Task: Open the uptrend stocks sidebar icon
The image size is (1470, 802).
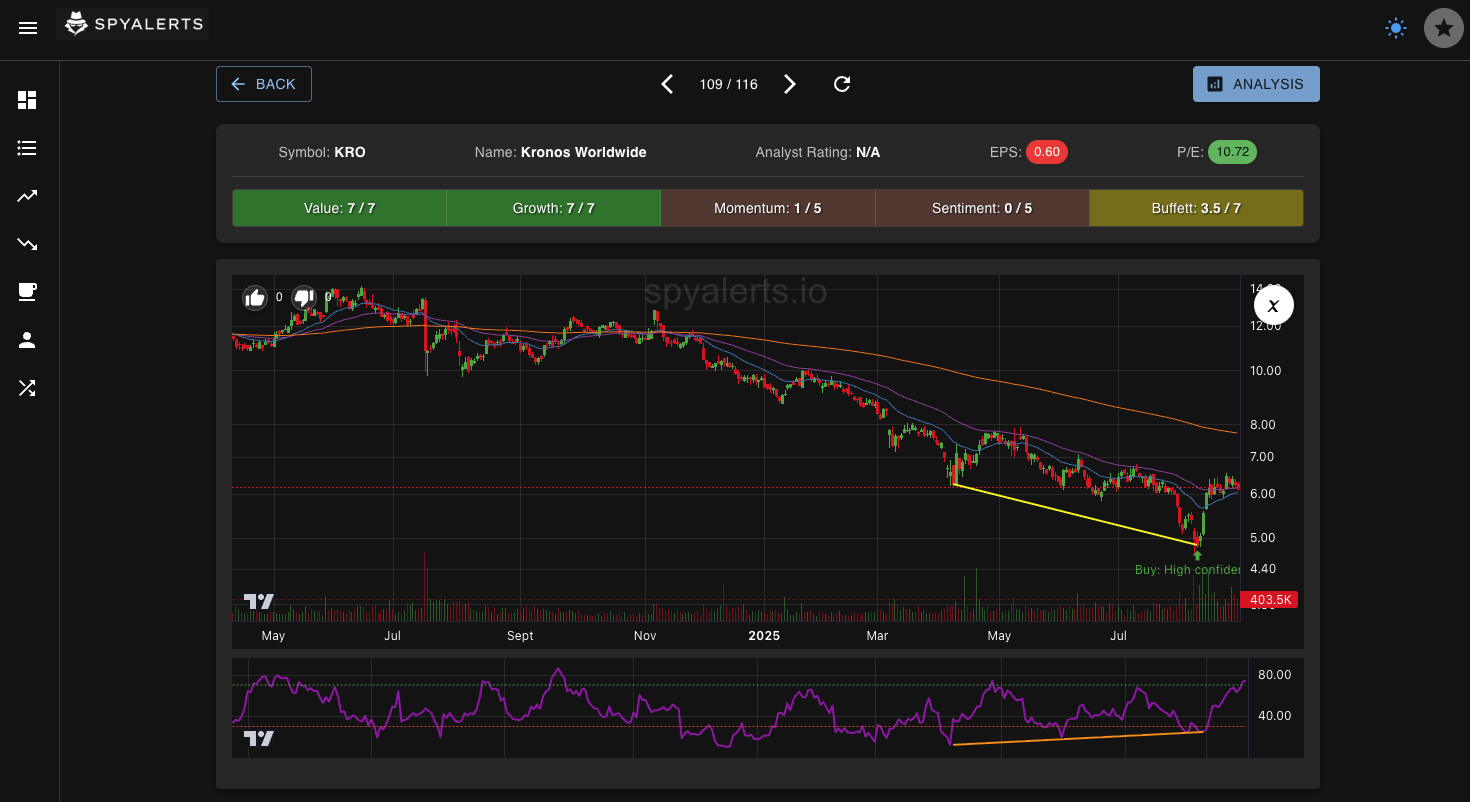Action: click(x=27, y=196)
